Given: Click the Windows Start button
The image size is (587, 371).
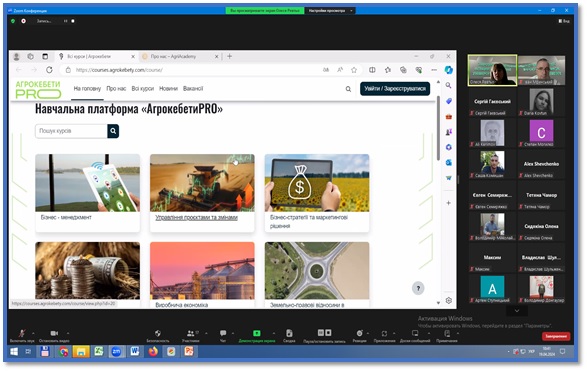Looking at the screenshot, I should click(x=14, y=352).
